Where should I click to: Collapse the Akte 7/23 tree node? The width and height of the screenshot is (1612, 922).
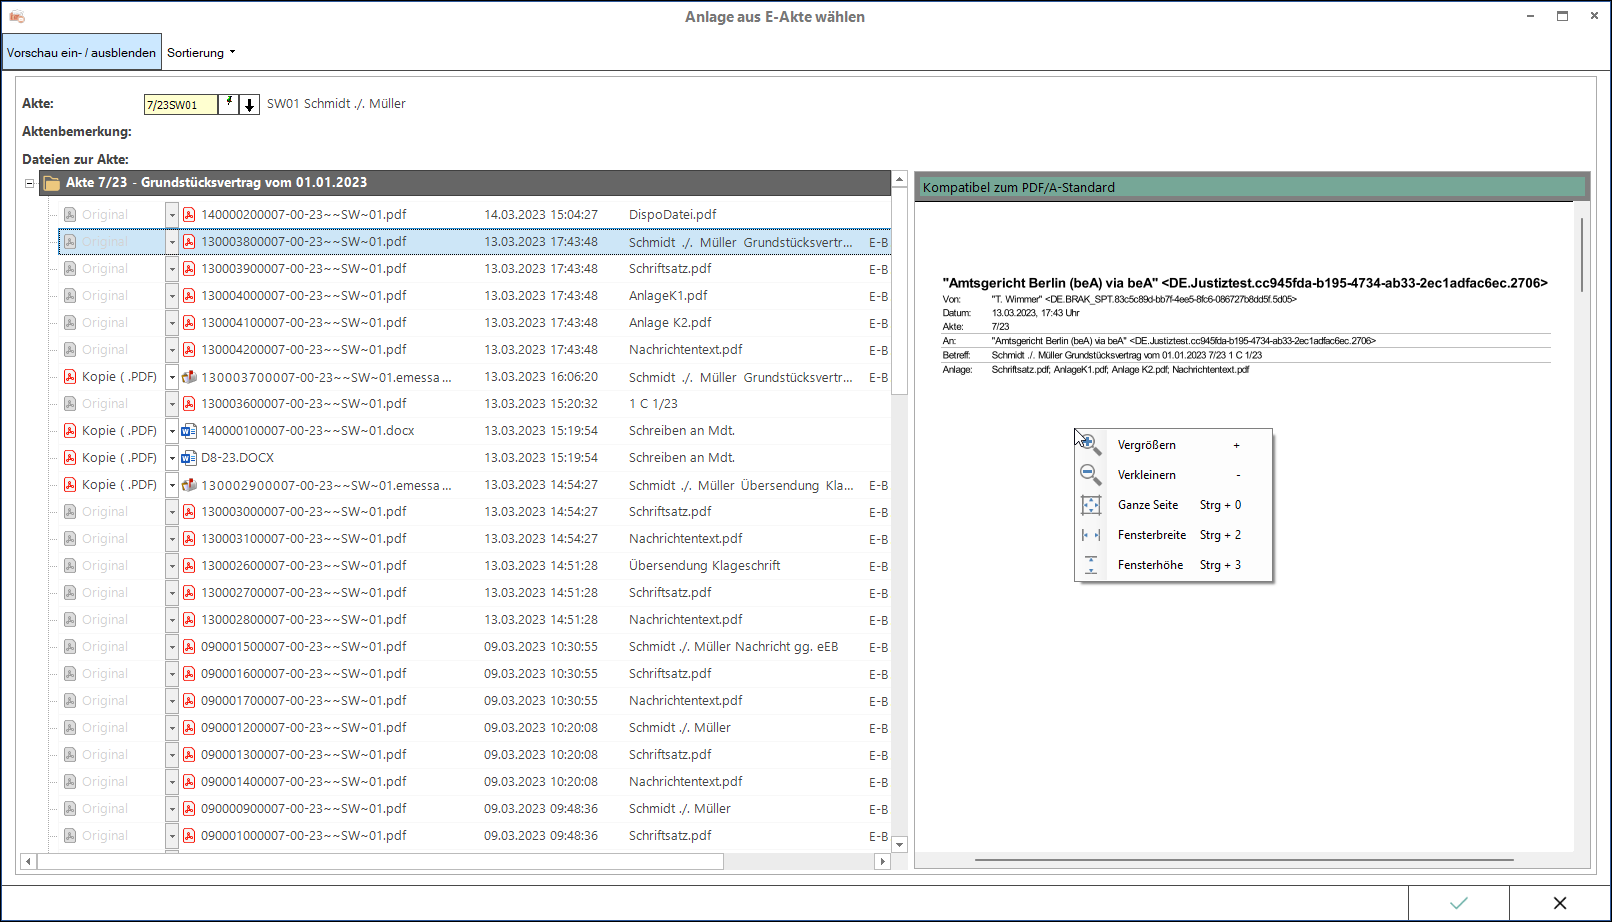click(x=30, y=183)
